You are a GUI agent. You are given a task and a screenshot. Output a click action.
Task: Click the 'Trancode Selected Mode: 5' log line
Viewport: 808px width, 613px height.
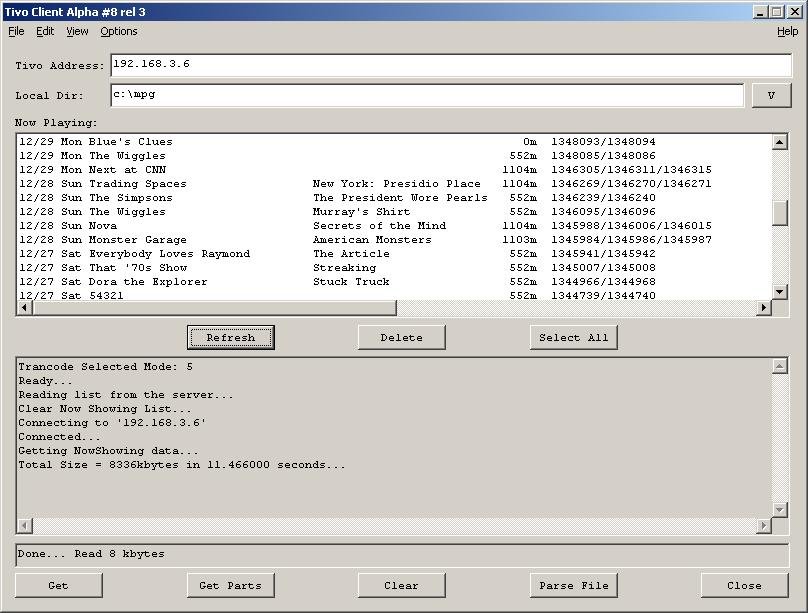tap(105, 367)
